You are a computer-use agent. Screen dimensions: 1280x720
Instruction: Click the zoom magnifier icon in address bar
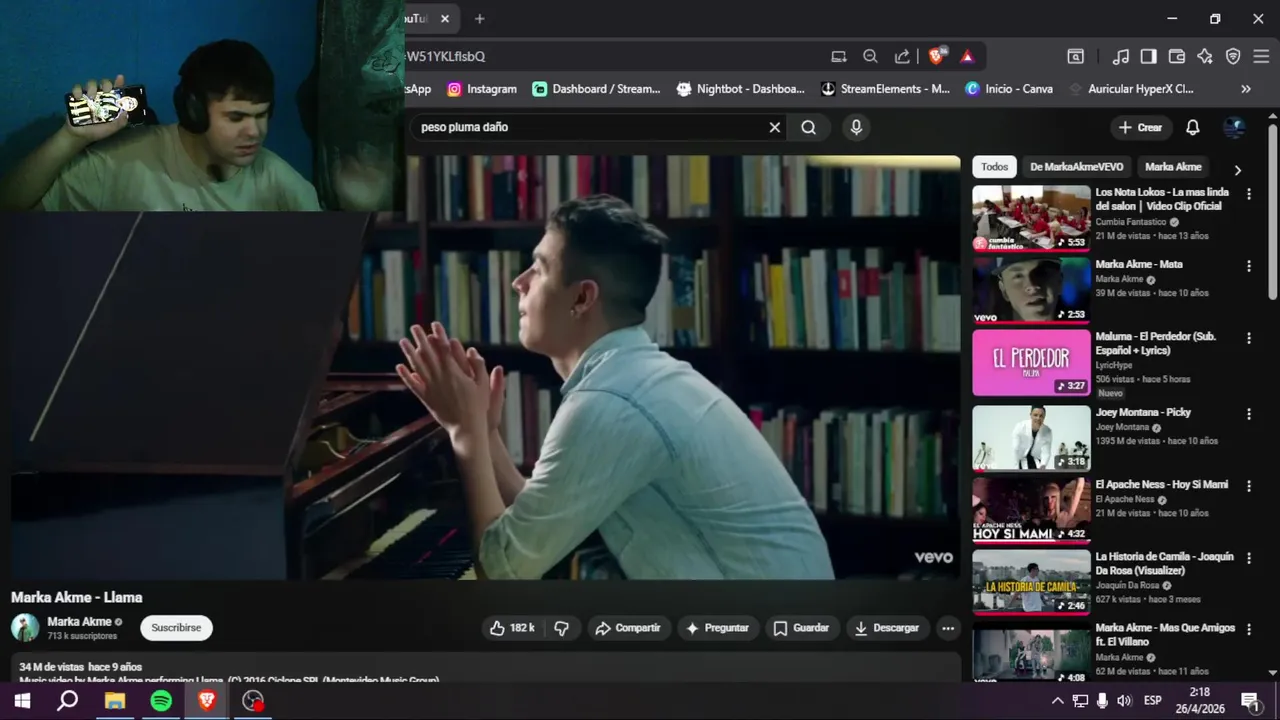[870, 56]
